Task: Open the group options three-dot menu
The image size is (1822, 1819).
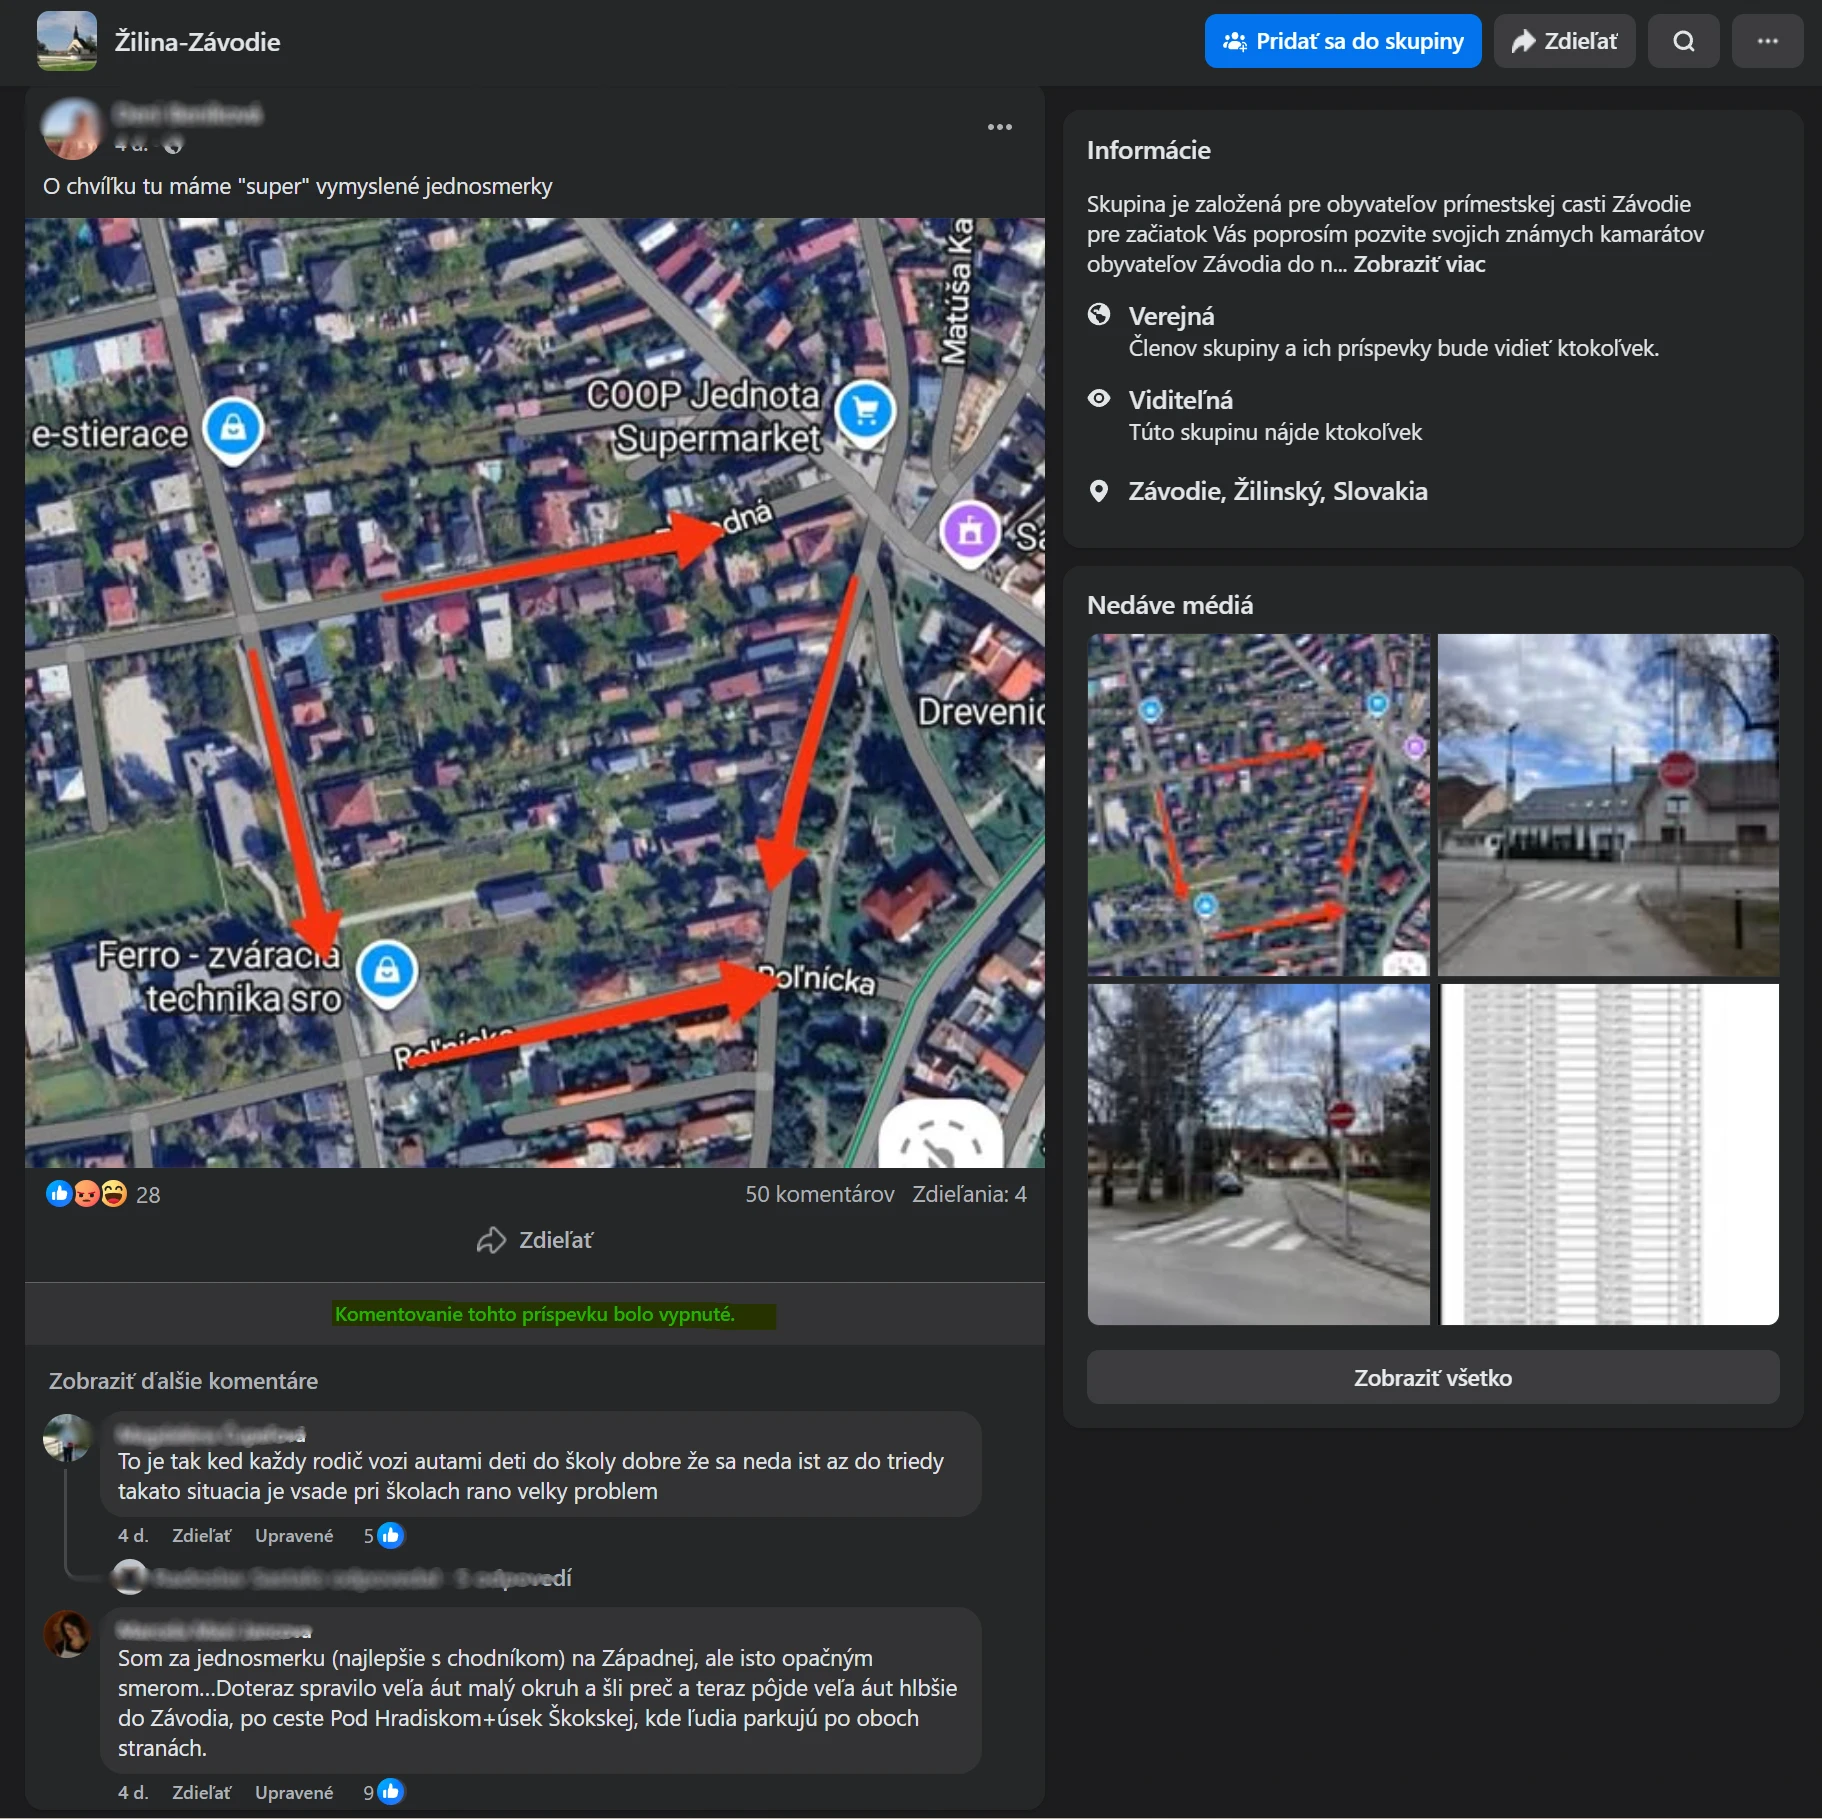Action: pyautogui.click(x=1767, y=41)
